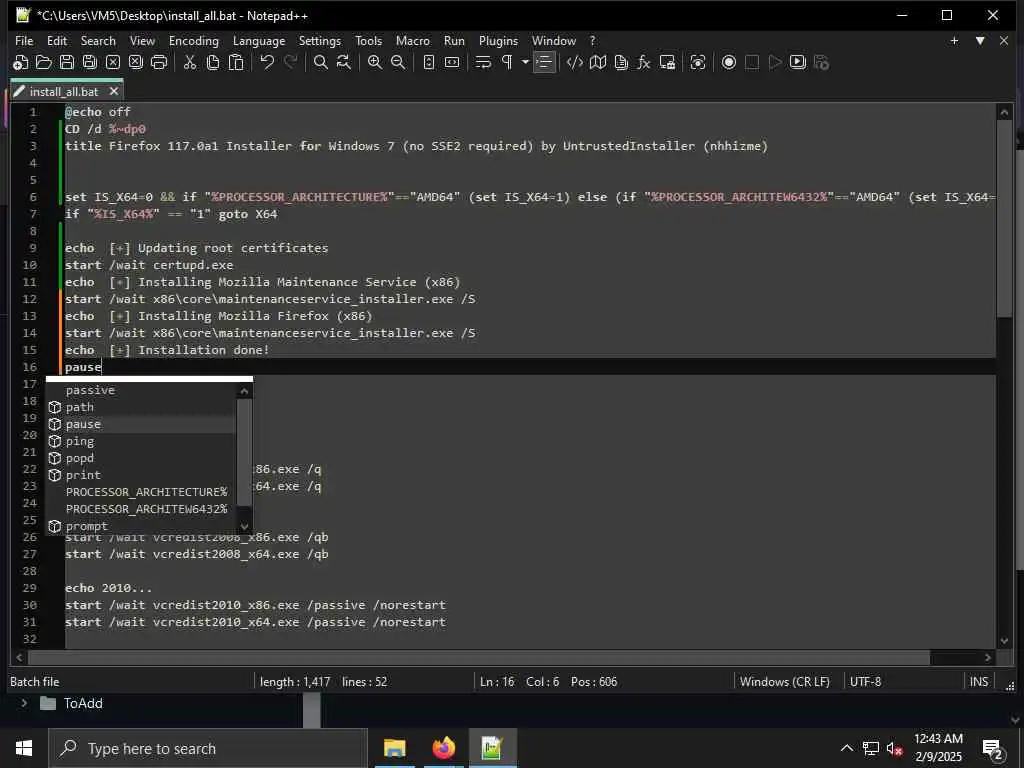This screenshot has height=768, width=1024.
Task: Open the File menu
Action: [24, 40]
